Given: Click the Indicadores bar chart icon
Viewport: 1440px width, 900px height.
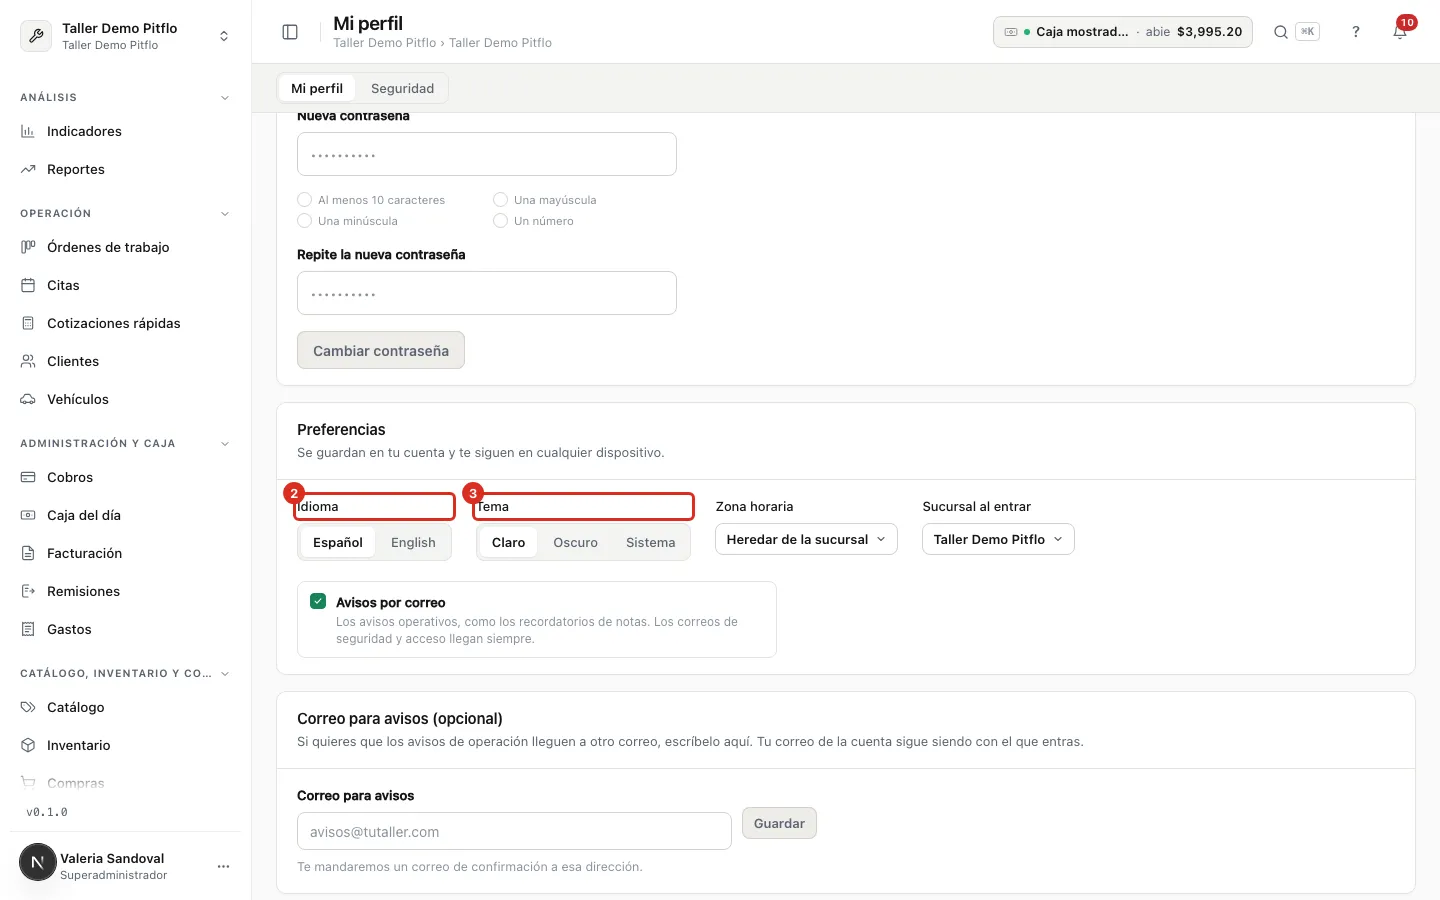Looking at the screenshot, I should pos(28,131).
